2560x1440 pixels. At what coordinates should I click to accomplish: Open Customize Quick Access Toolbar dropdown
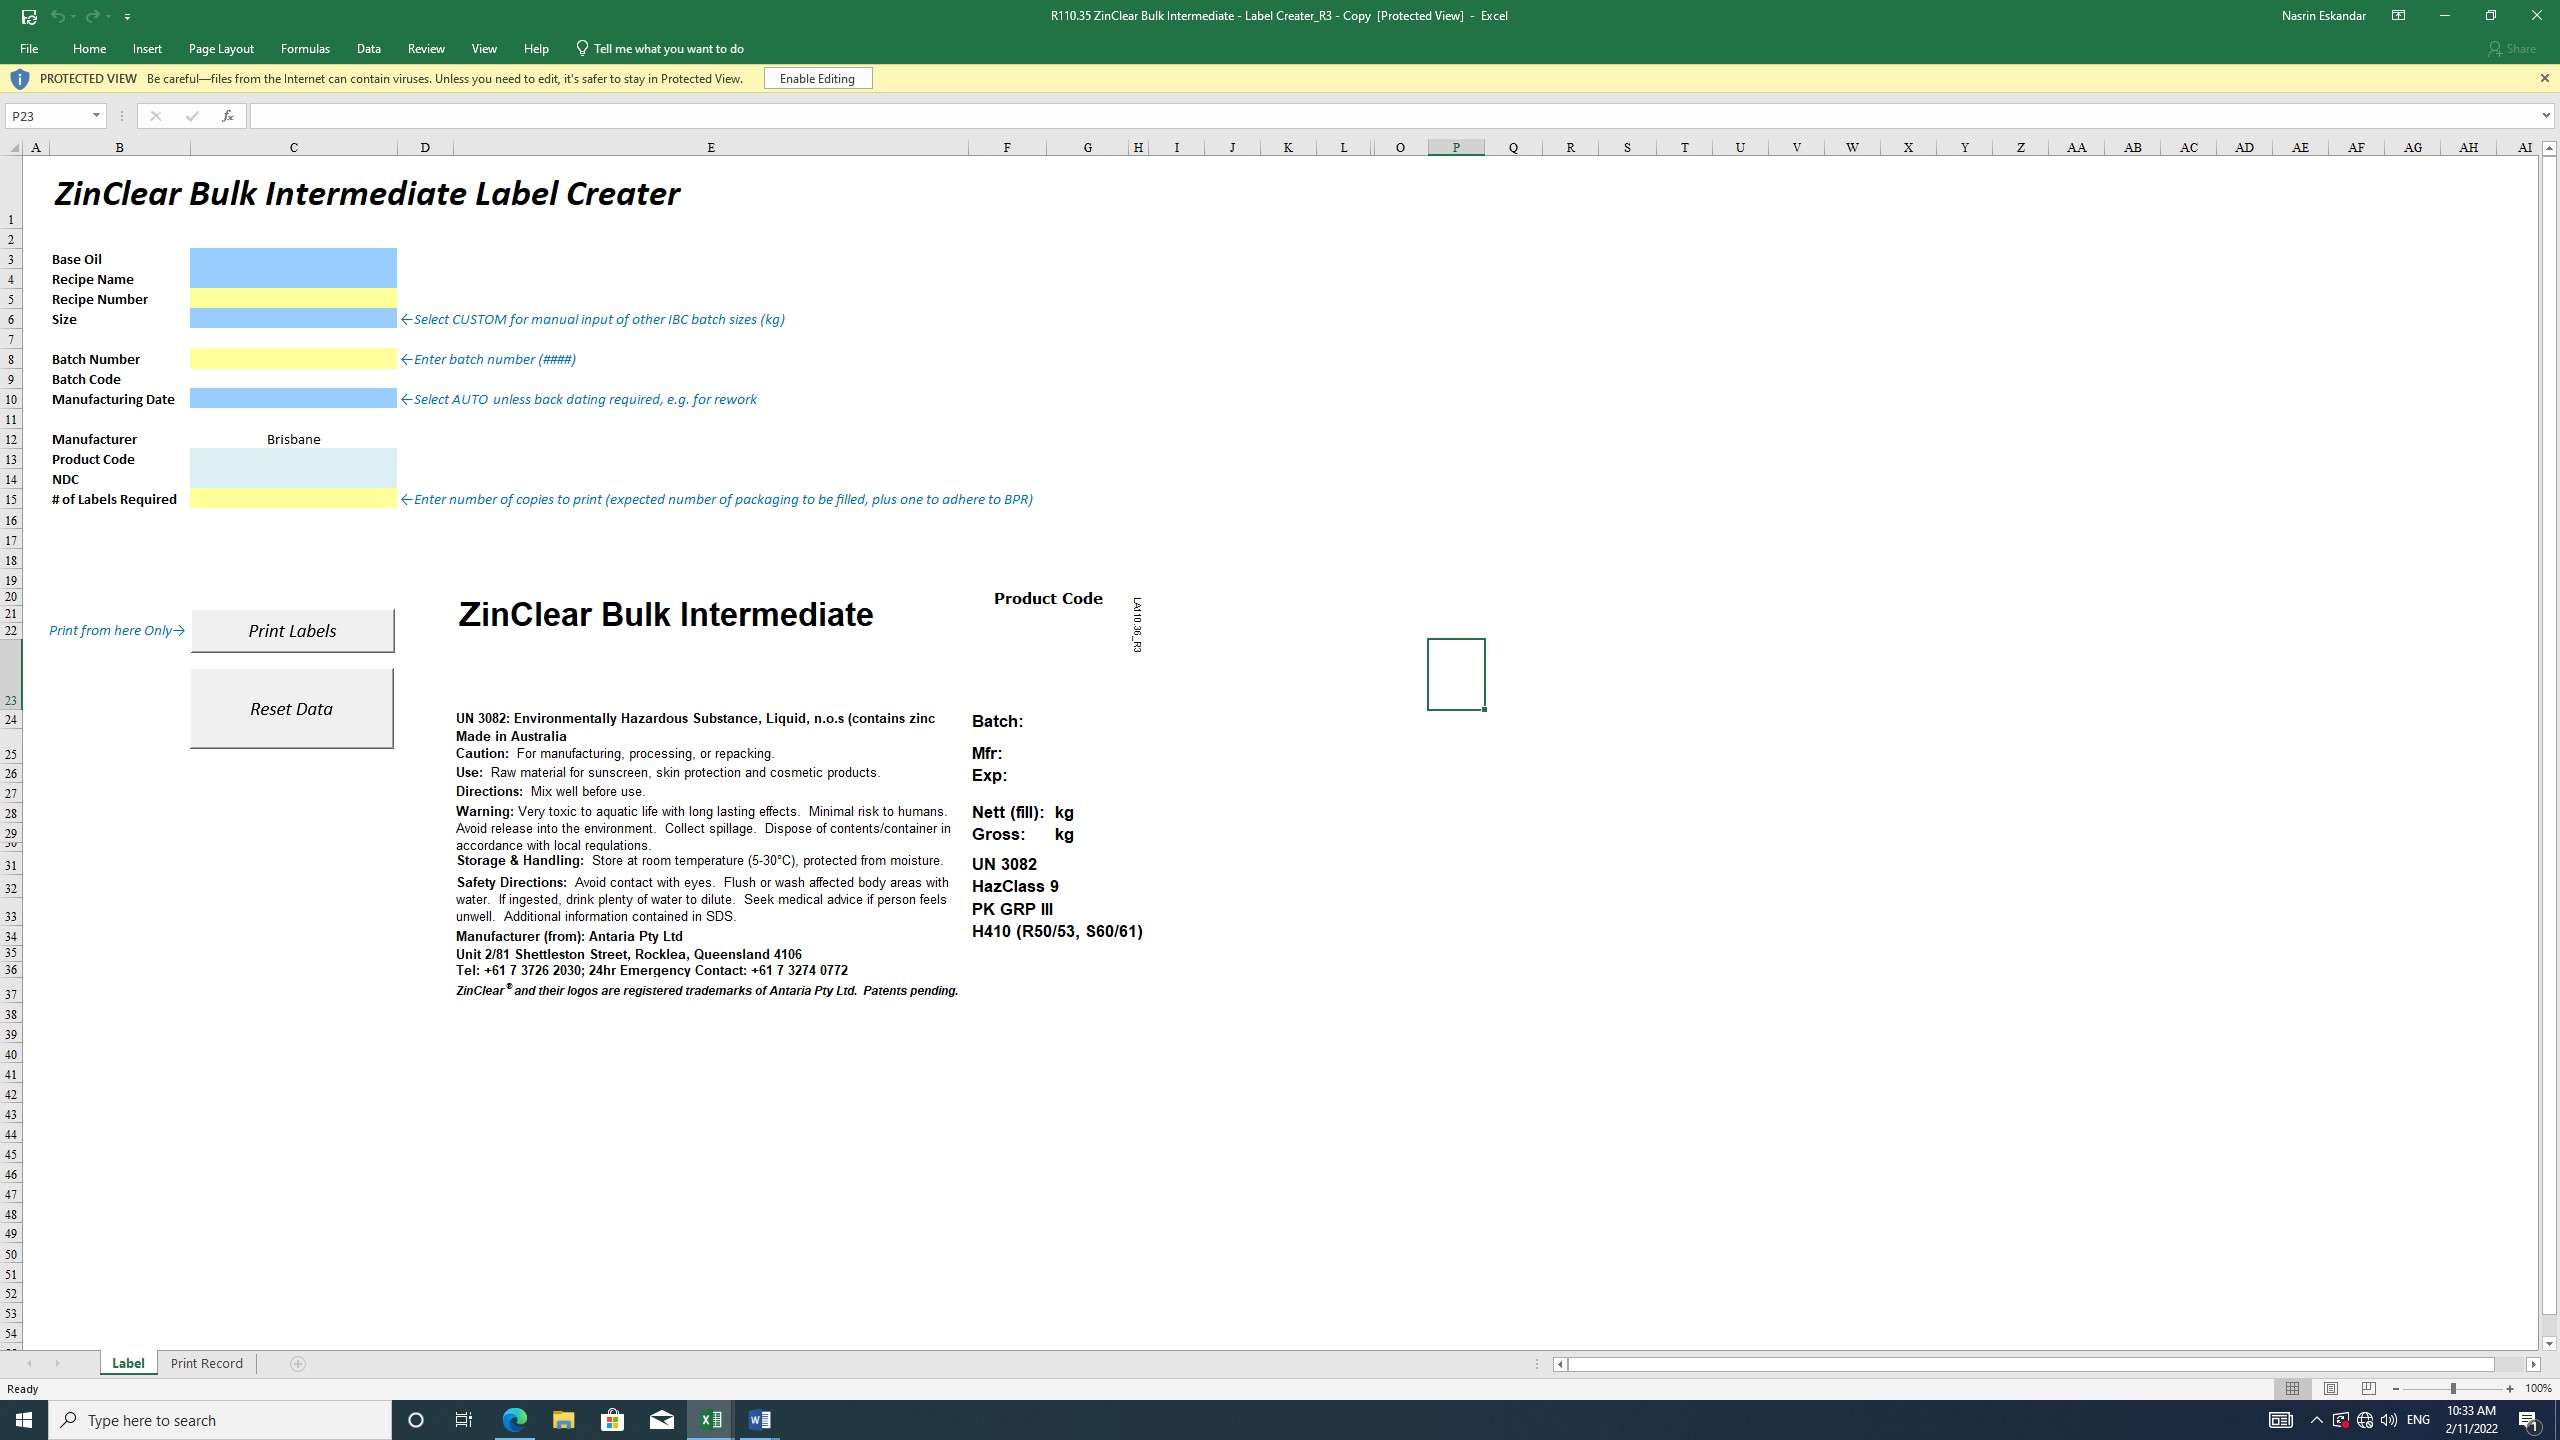pos(127,17)
